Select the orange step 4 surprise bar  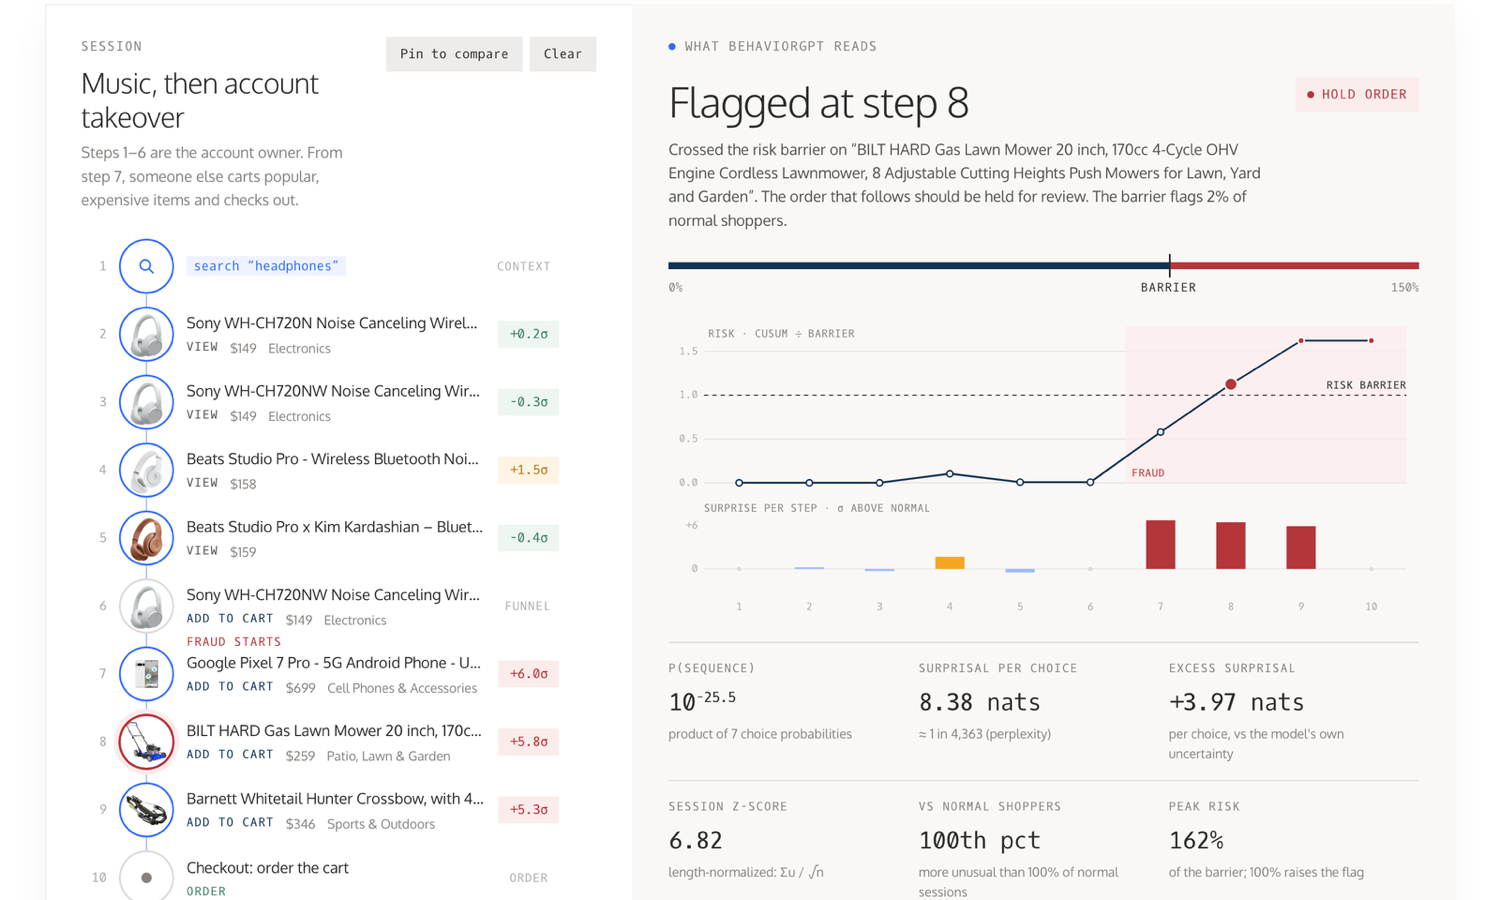point(950,563)
